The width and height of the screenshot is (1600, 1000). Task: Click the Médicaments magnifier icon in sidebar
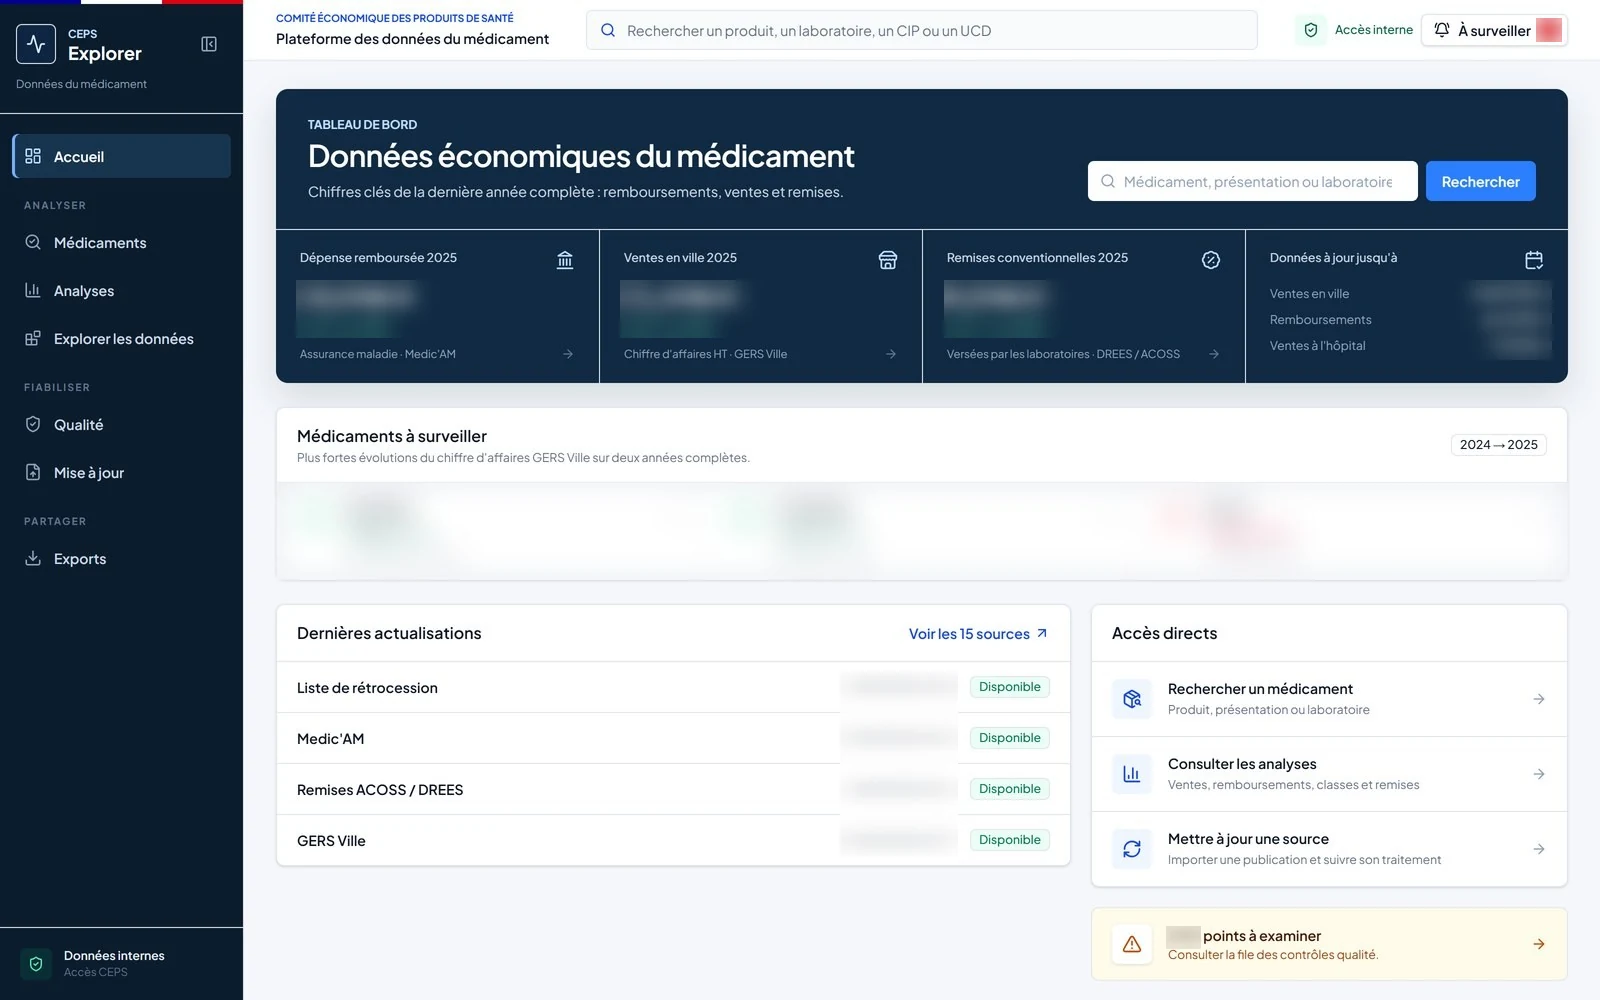(x=33, y=243)
